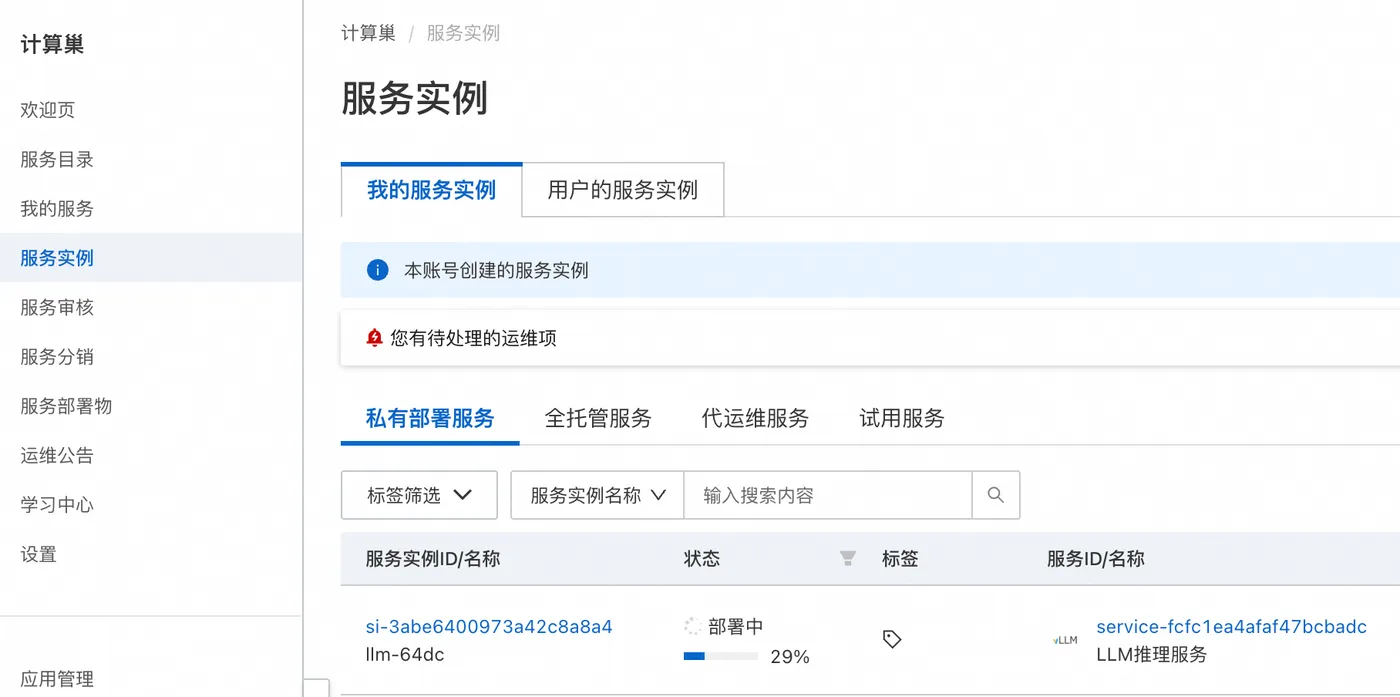Screen dimensions: 1400x697
Task: Click the status column filter icon
Action: pos(848,558)
